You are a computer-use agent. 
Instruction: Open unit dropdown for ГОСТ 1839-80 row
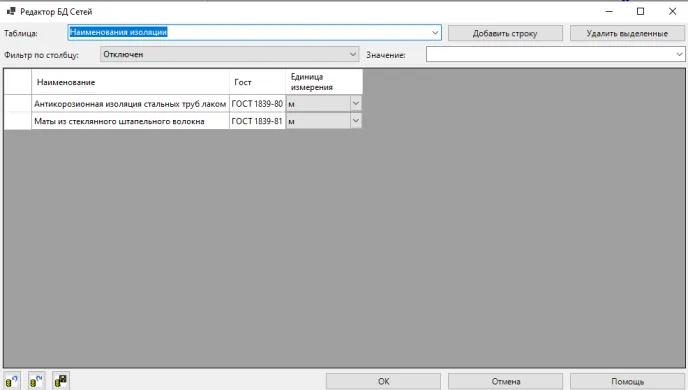tap(356, 104)
